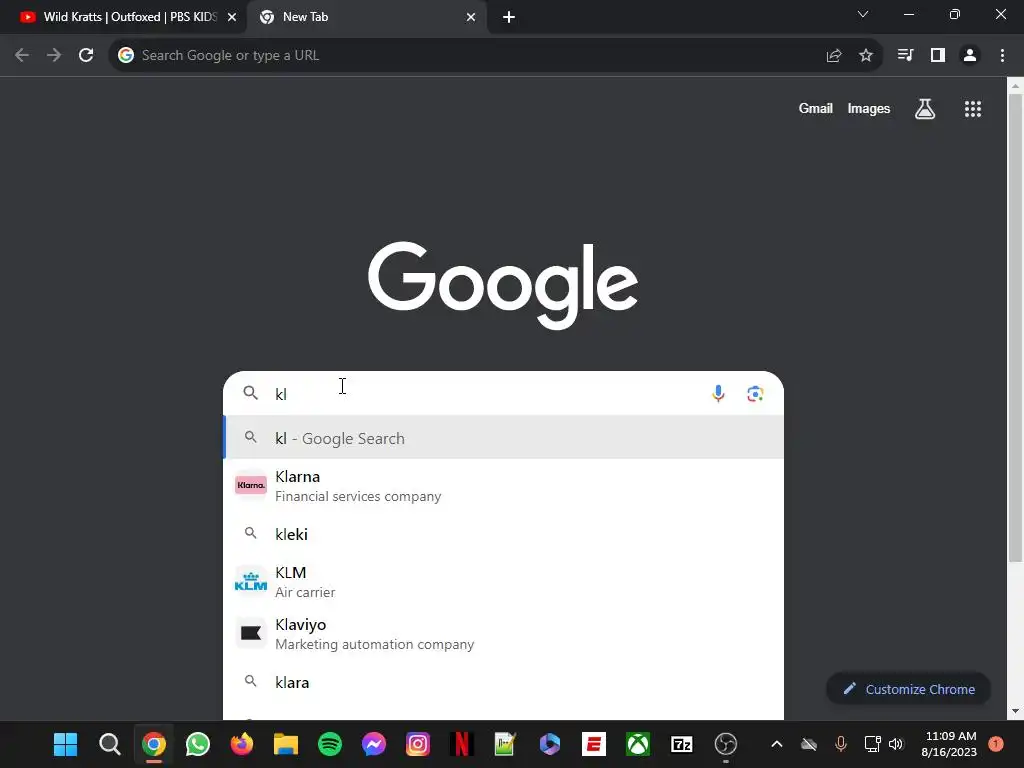Start voice search with the microphone icon

[718, 394]
